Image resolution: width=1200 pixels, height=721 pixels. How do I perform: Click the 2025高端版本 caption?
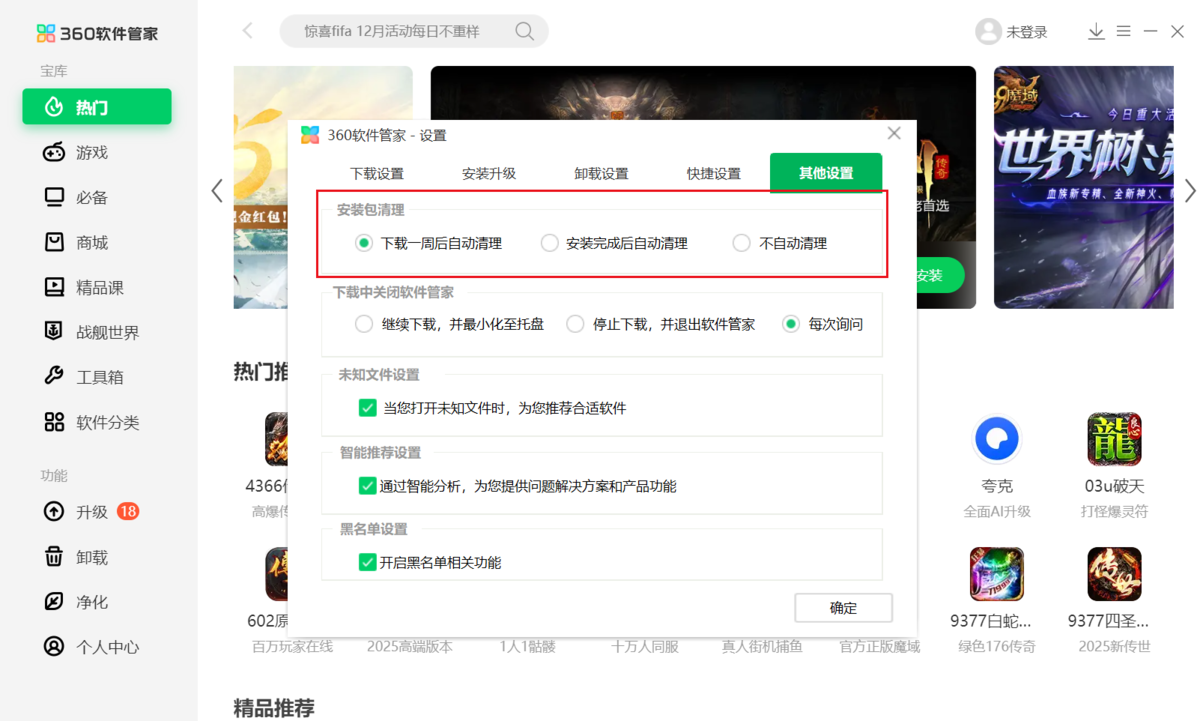[410, 646]
